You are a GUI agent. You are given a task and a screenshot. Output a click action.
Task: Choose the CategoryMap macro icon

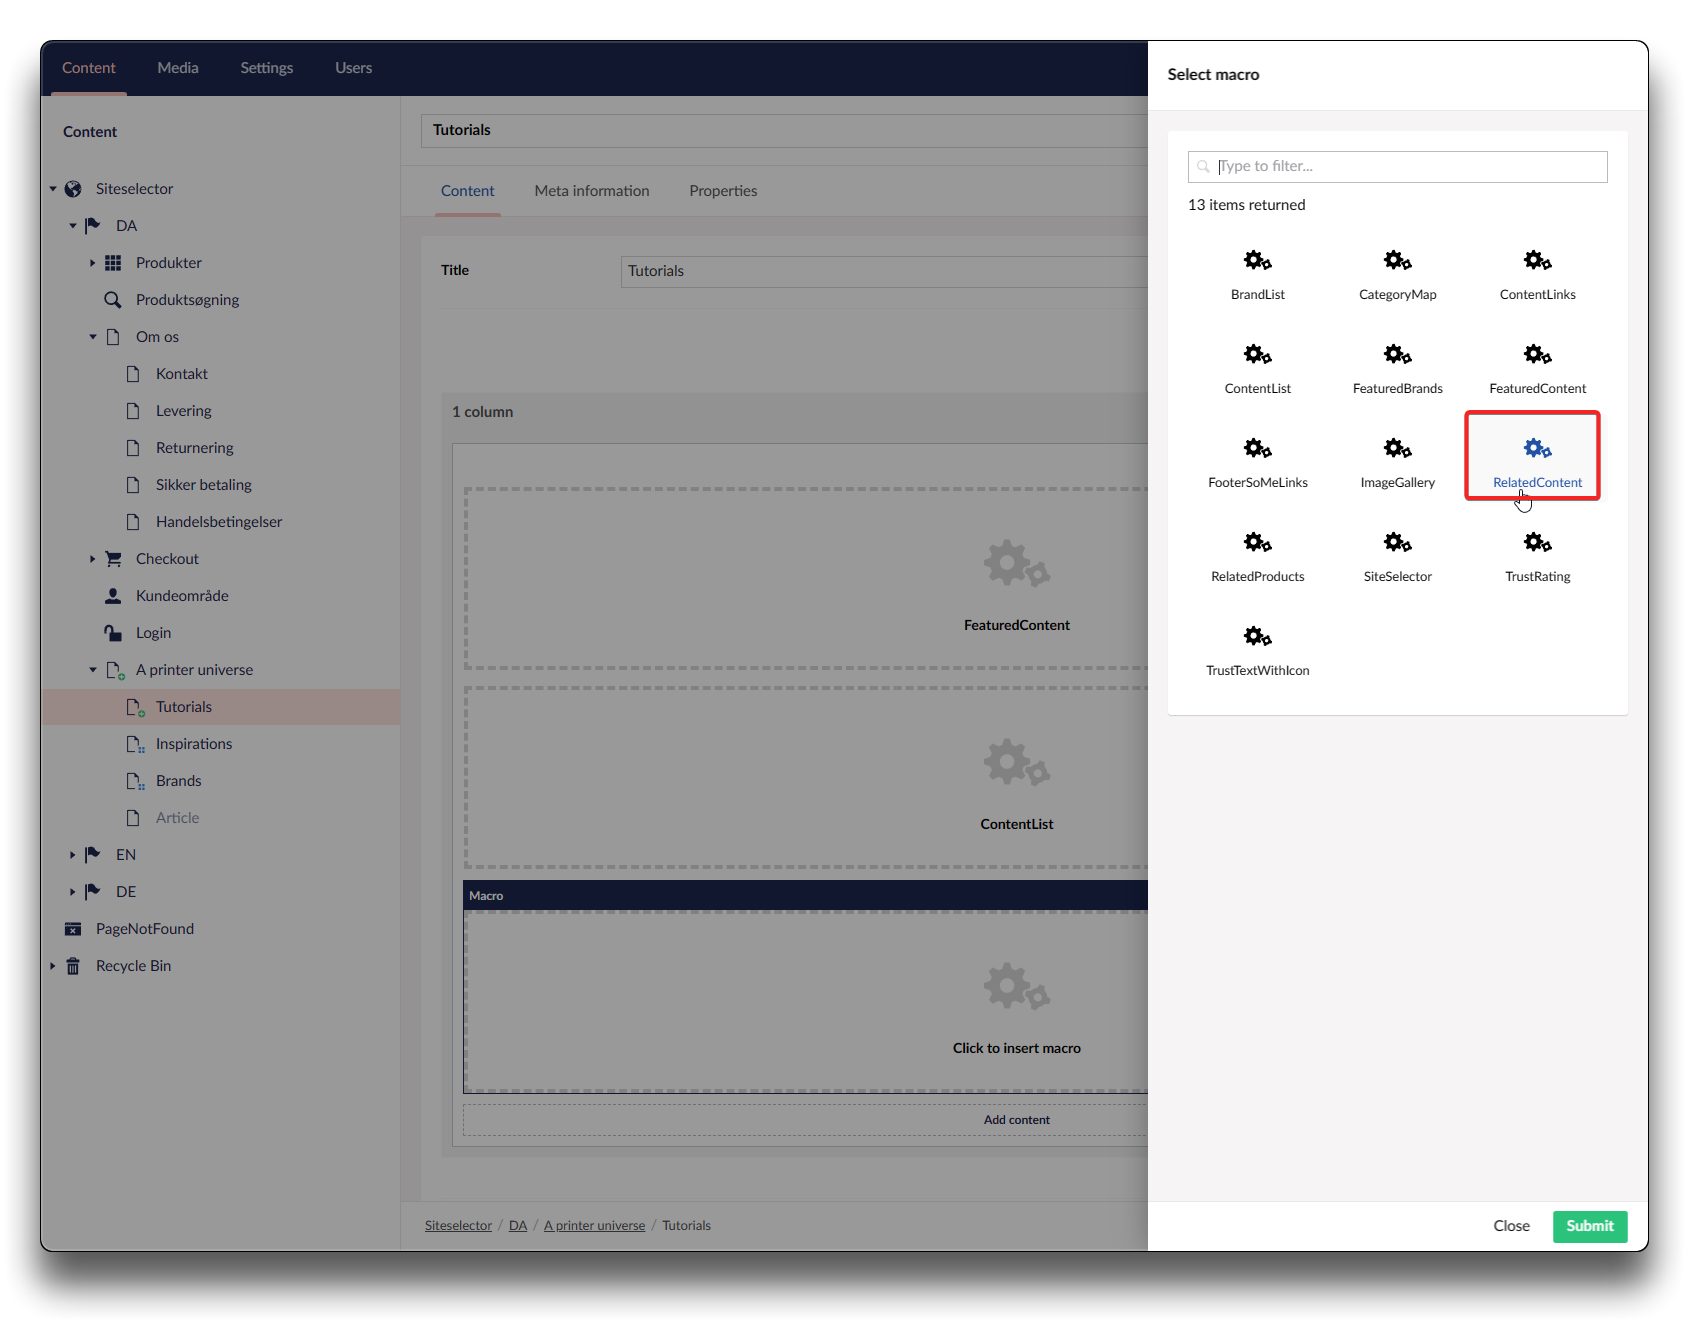pos(1397,262)
